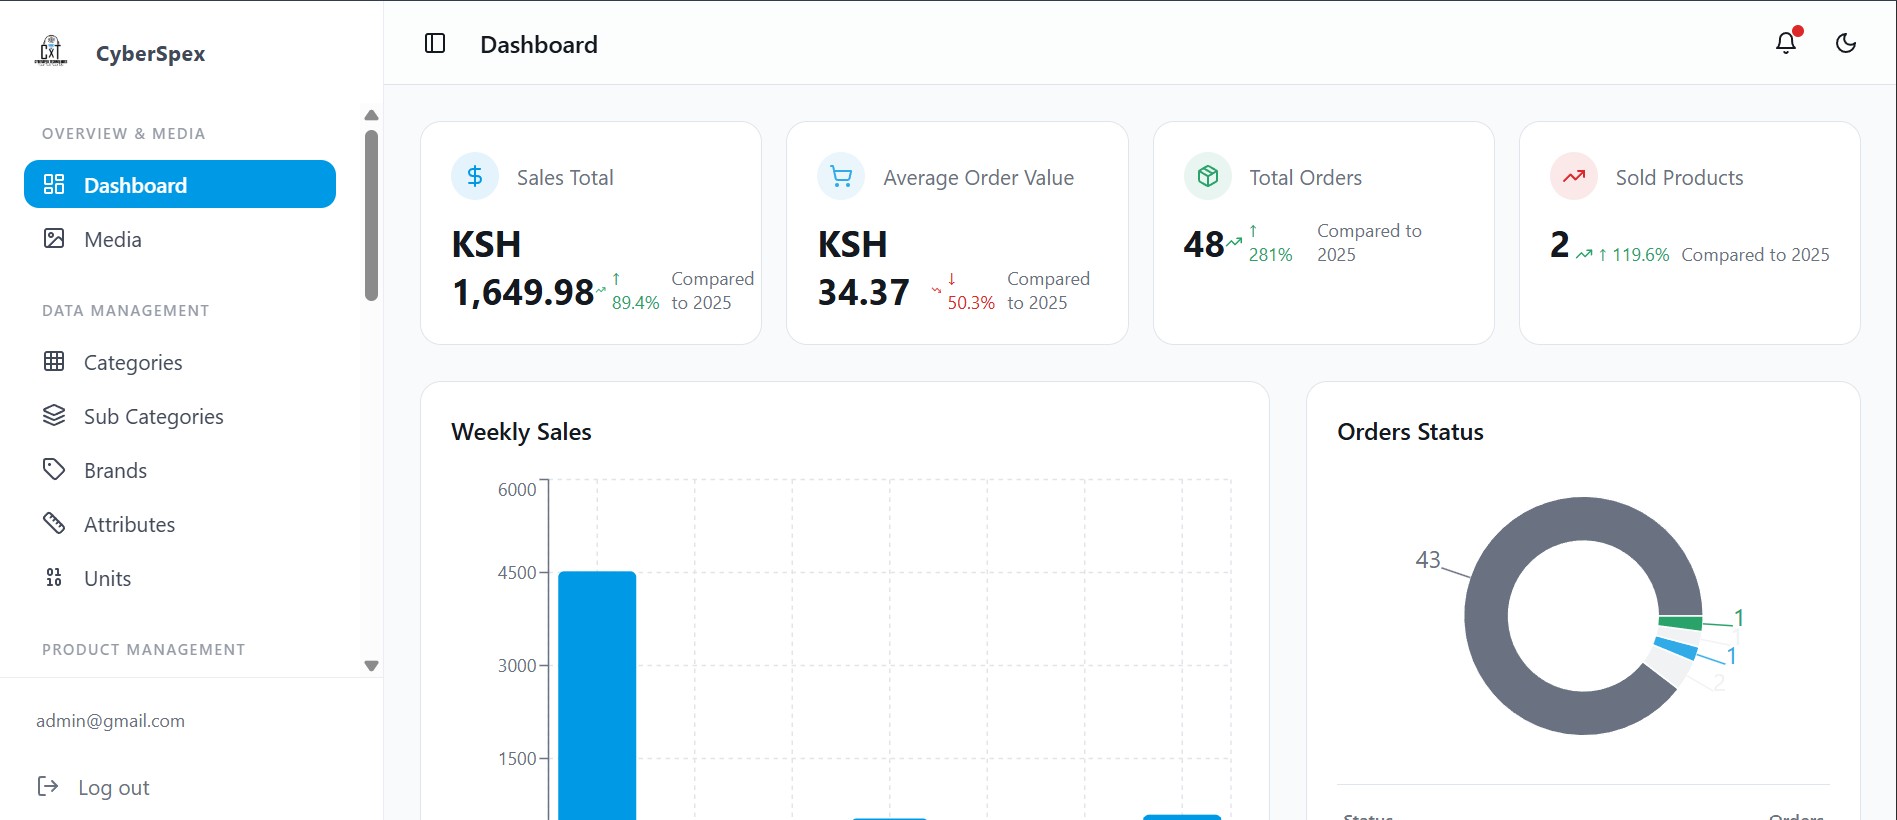This screenshot has height=820, width=1897.
Task: Click the PRODUCT MANAGEMENT section label
Action: [x=144, y=649]
